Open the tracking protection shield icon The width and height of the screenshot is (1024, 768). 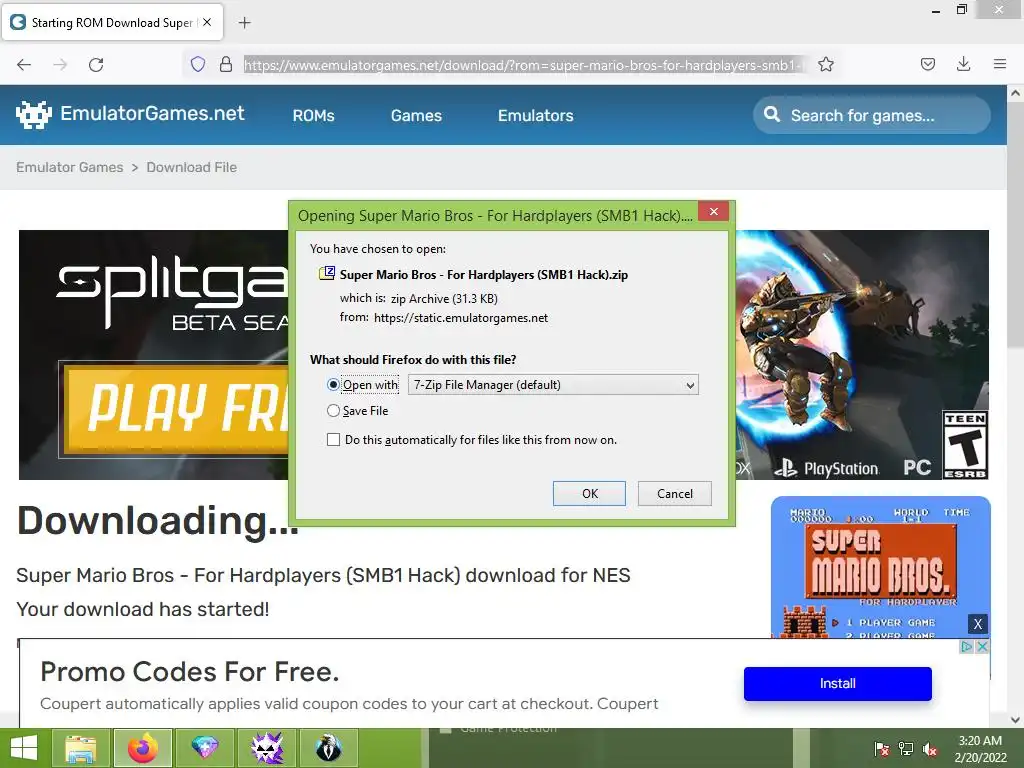tap(198, 64)
